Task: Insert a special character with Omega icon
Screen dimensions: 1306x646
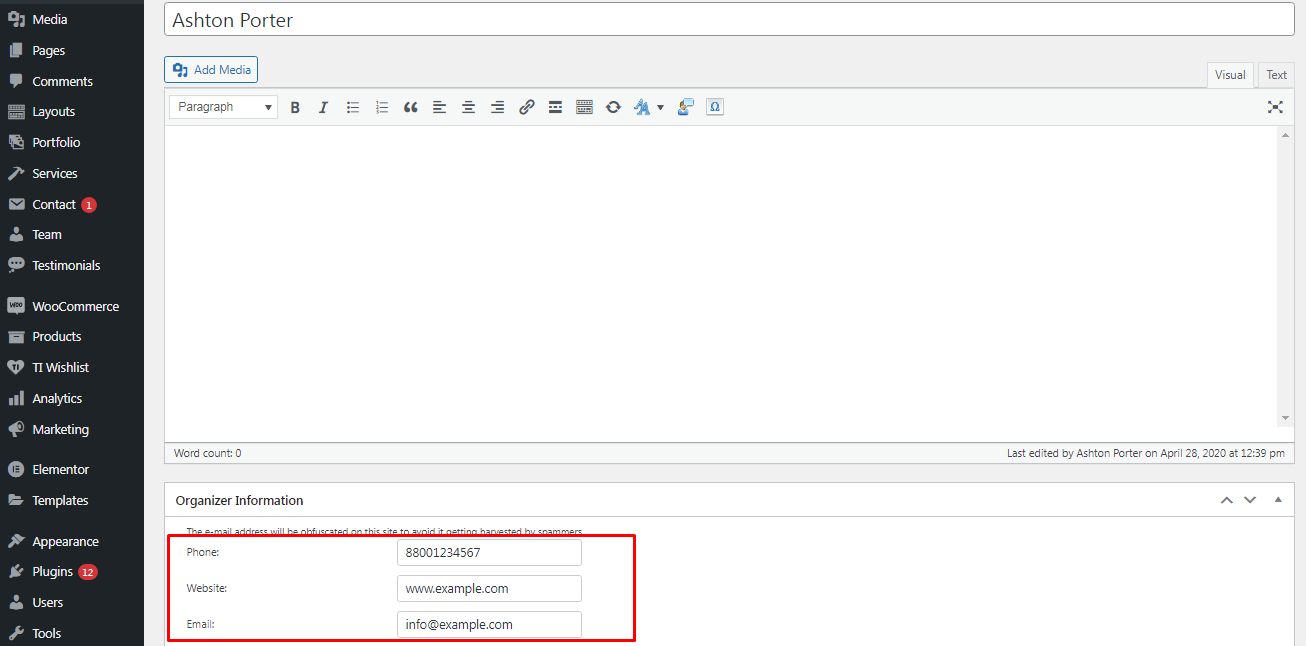Action: pyautogui.click(x=714, y=107)
